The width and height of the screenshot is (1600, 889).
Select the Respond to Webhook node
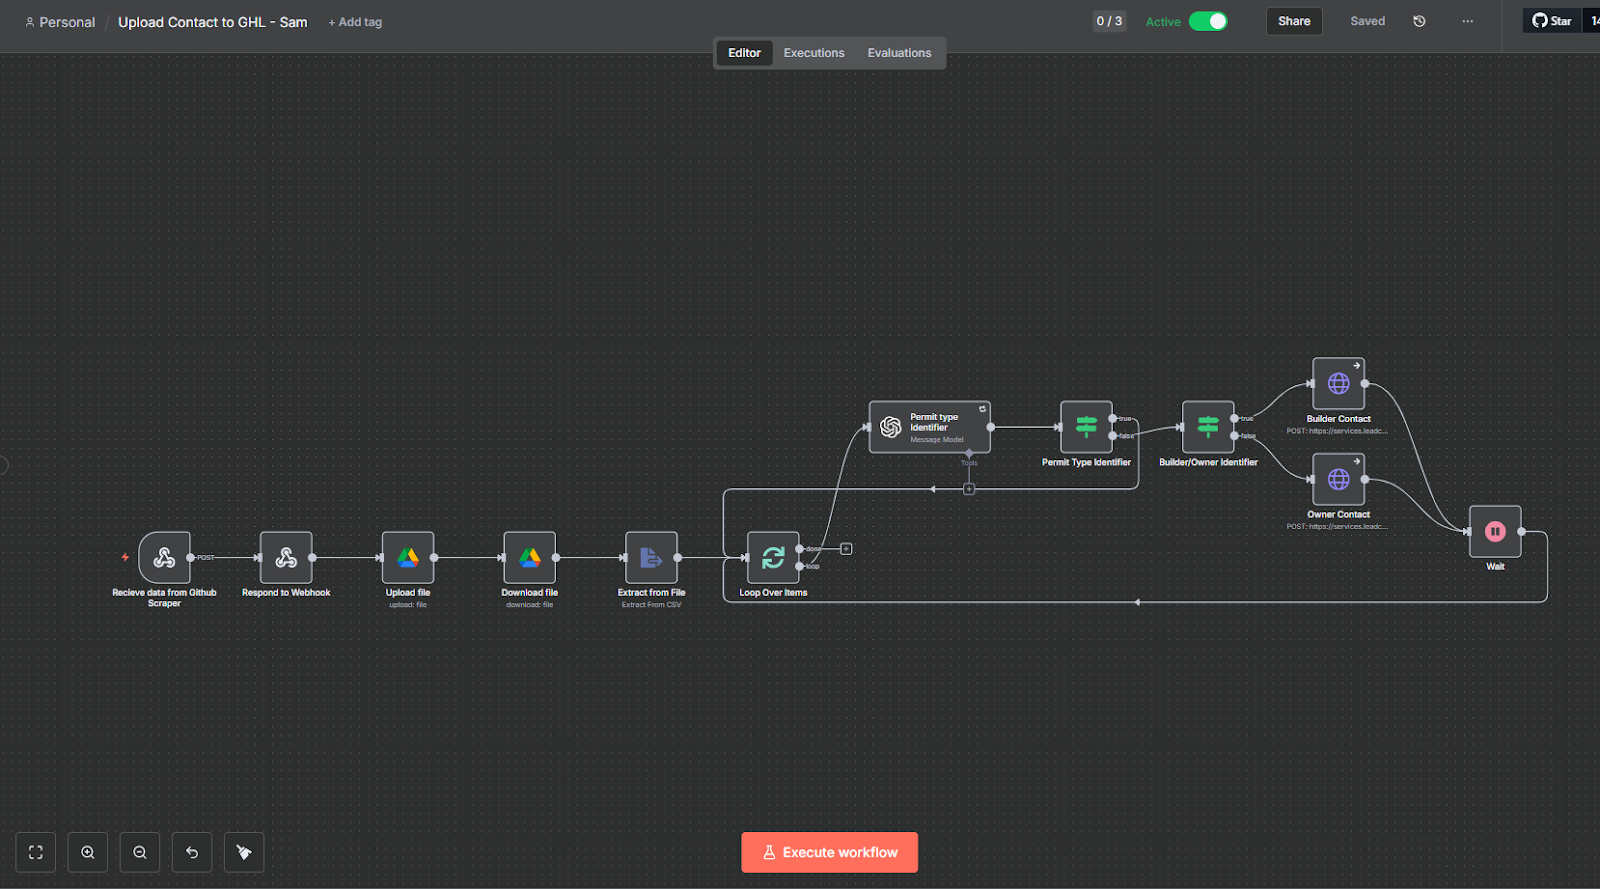coord(286,558)
